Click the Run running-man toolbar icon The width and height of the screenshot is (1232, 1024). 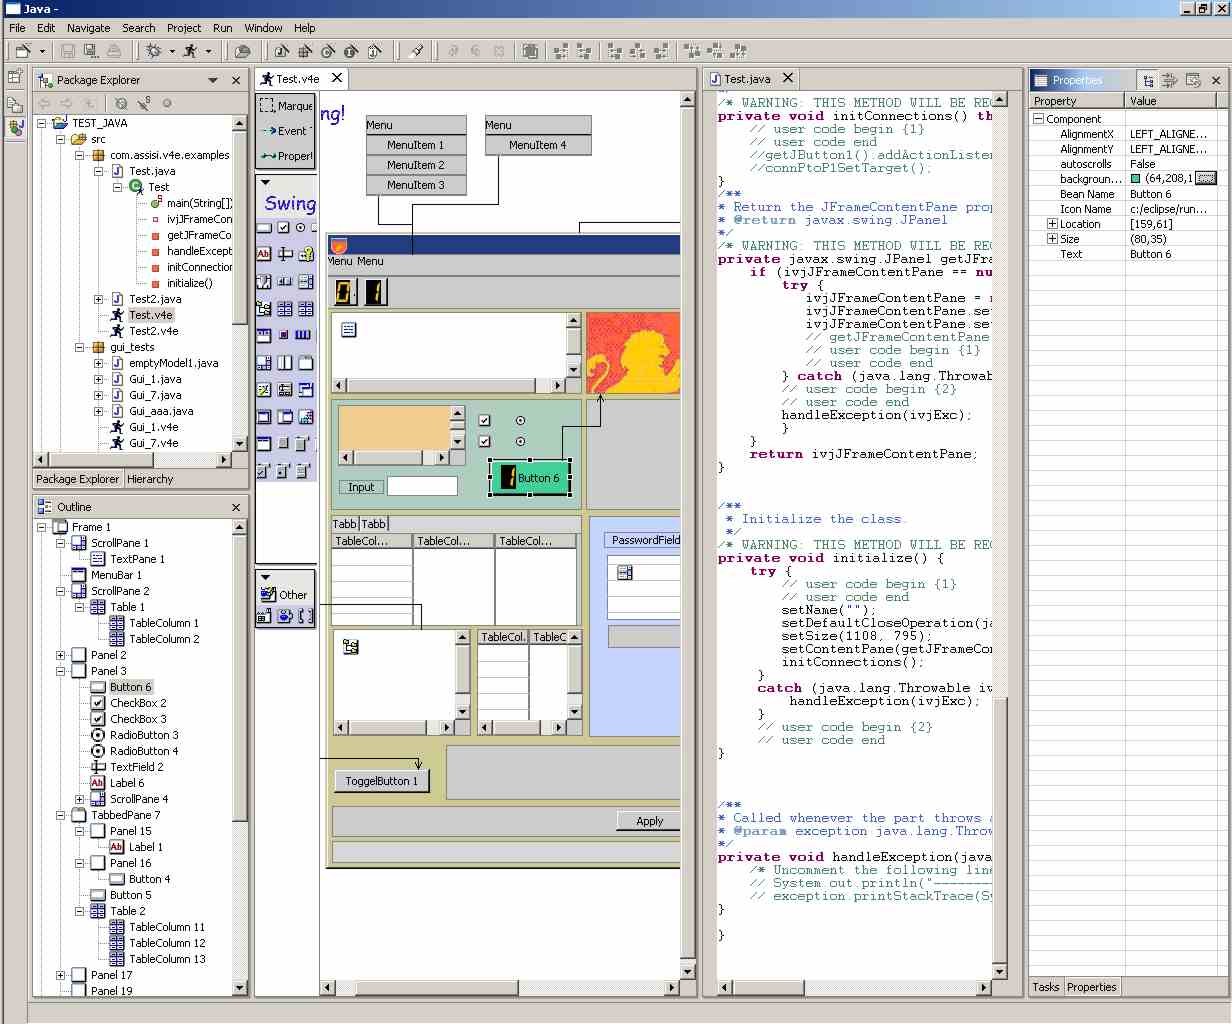pyautogui.click(x=190, y=51)
